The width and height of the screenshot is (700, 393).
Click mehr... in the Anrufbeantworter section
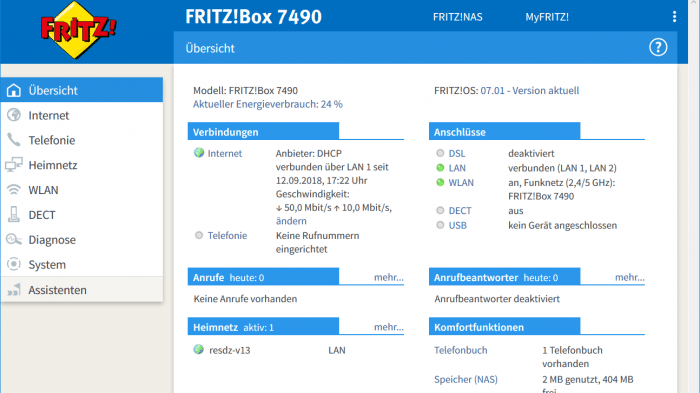click(x=629, y=277)
